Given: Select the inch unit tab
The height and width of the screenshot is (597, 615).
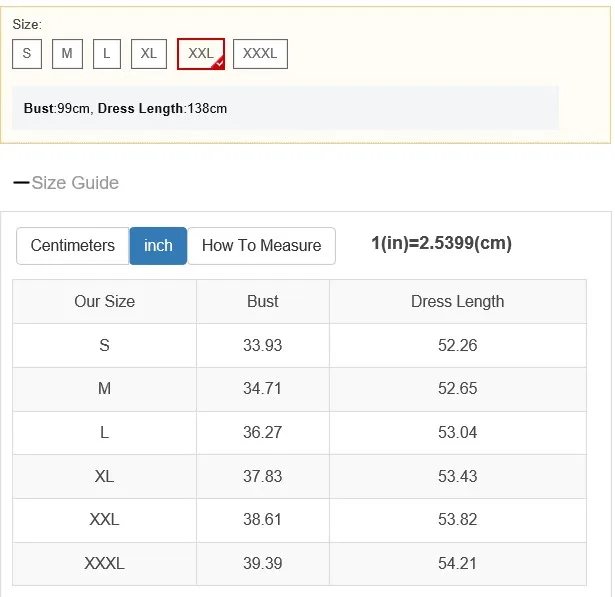Looking at the screenshot, I should (x=158, y=246).
